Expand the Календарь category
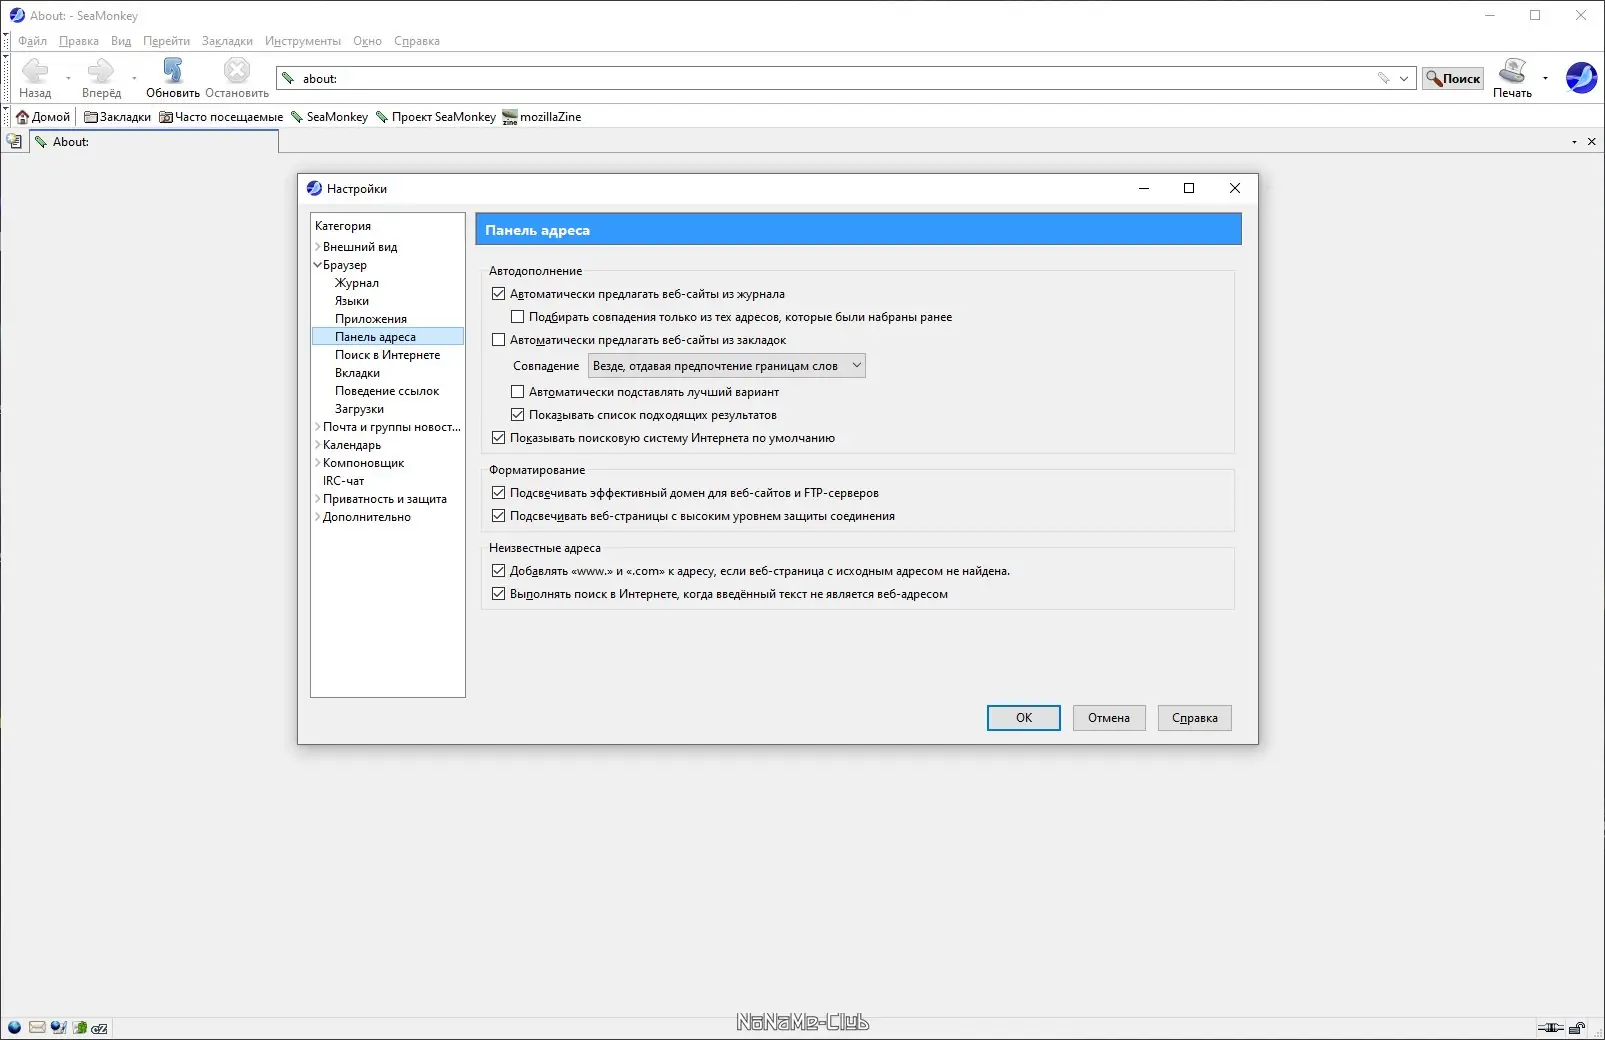The height and width of the screenshot is (1040, 1605). [318, 445]
